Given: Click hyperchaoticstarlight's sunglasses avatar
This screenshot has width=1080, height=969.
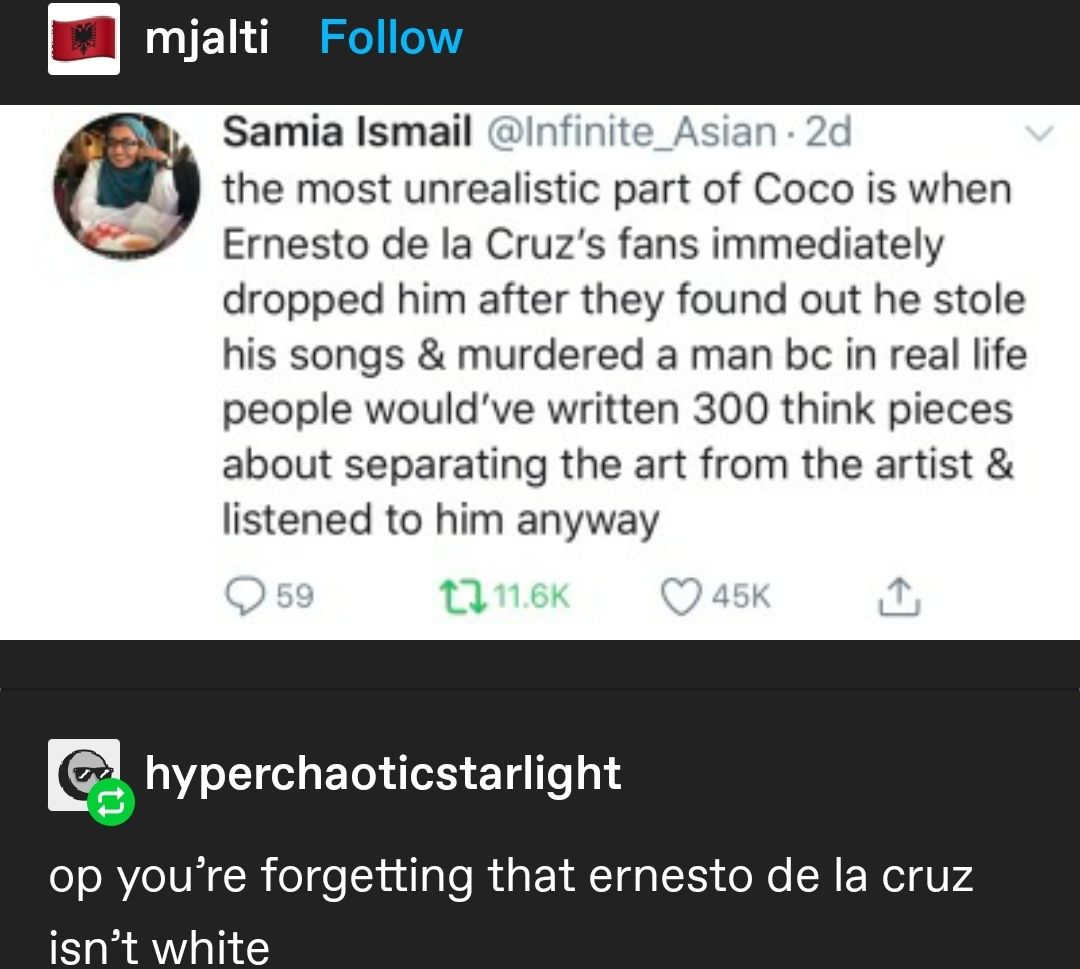Looking at the screenshot, I should [x=83, y=772].
